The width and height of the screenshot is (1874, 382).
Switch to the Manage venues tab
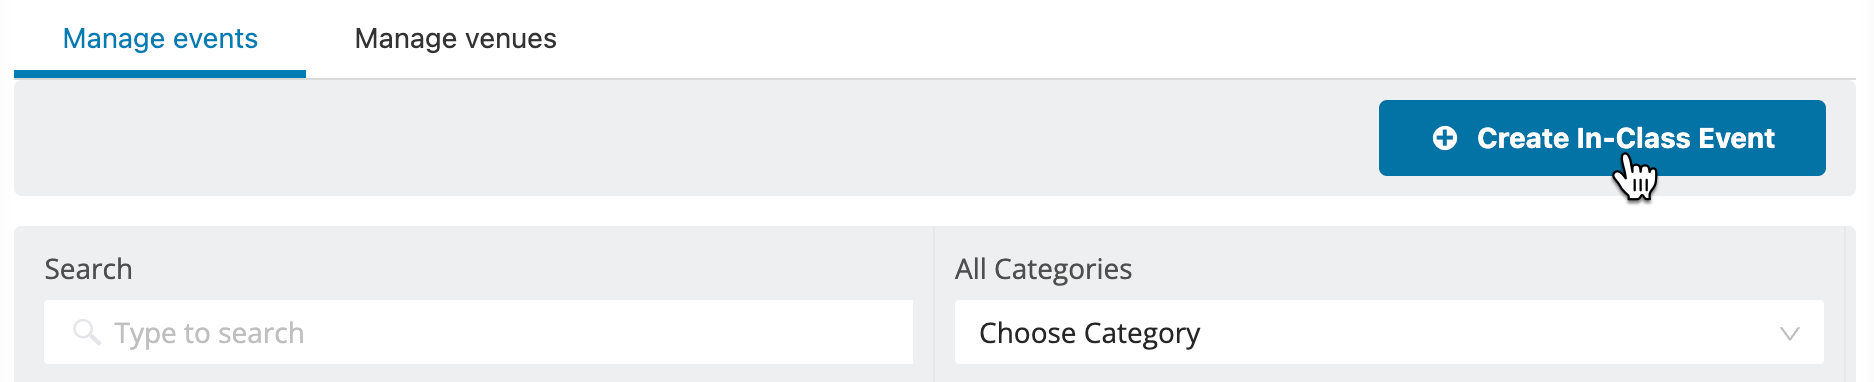click(x=455, y=39)
